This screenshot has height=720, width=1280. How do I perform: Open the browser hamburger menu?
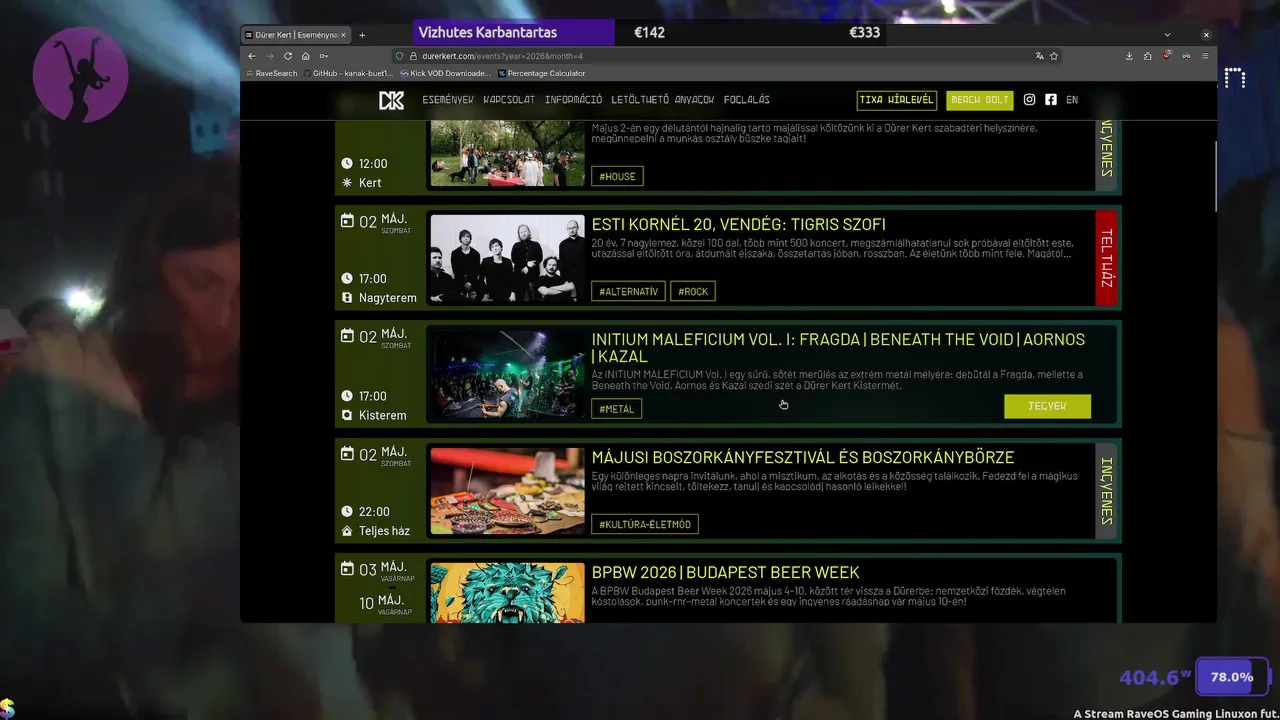1206,56
